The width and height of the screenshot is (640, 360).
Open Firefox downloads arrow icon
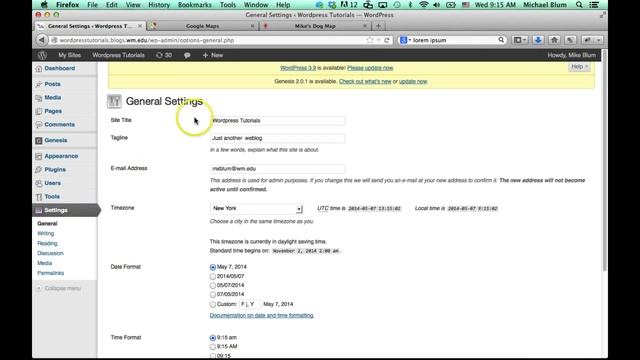pyautogui.click(x=538, y=40)
